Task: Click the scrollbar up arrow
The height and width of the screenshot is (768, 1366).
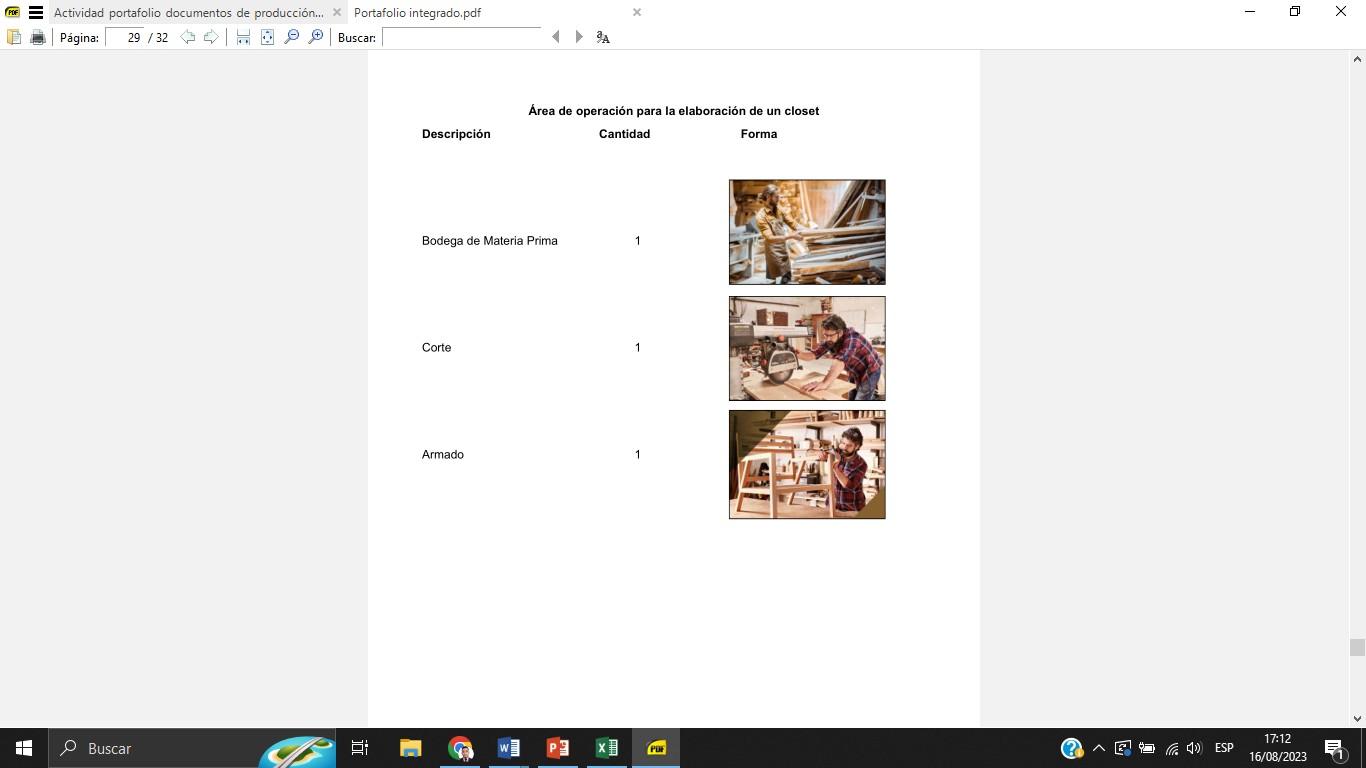Action: [x=1357, y=59]
